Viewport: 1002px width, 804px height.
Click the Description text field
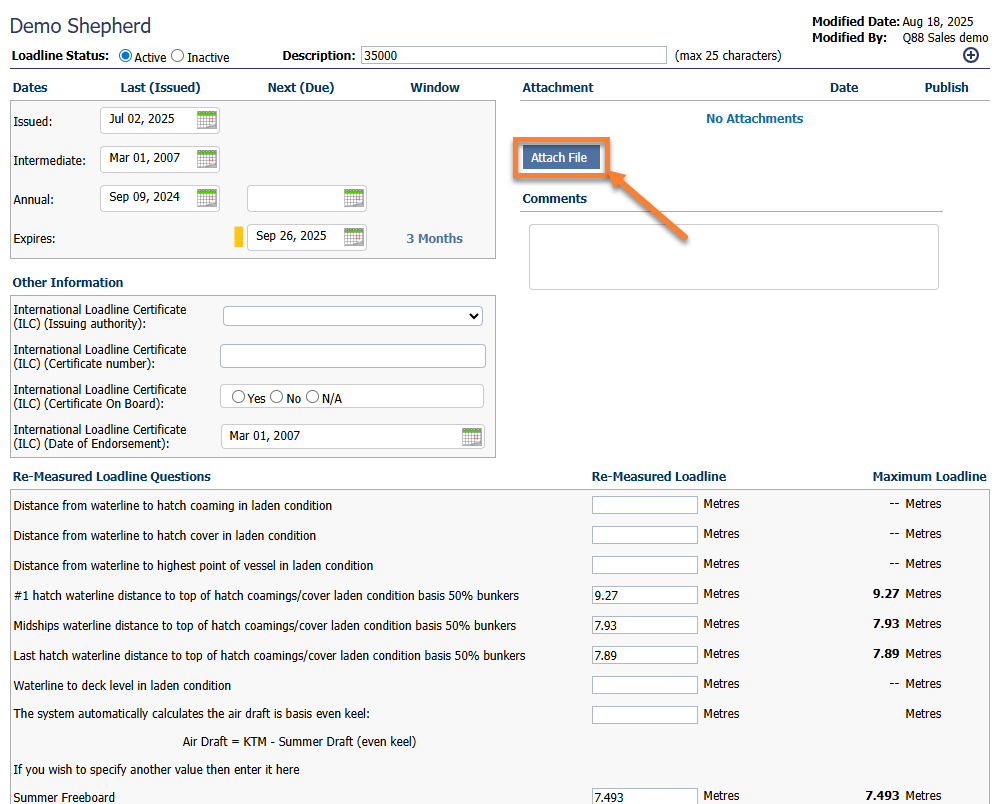coord(513,56)
